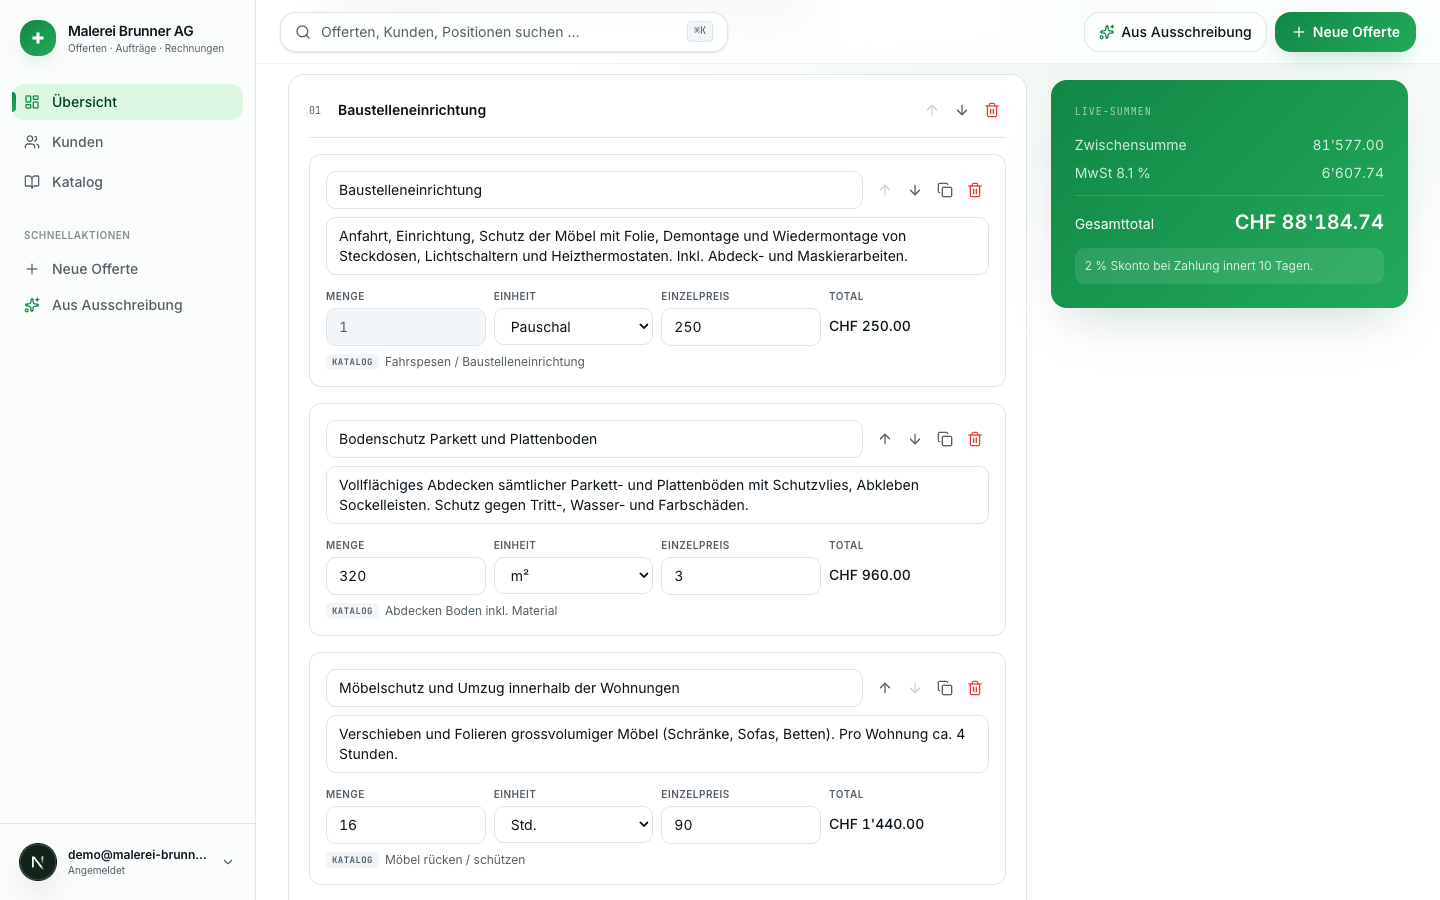Image resolution: width=1440 pixels, height=900 pixels.
Task: Click the Einzelpreis field showing 90
Action: [x=741, y=825]
